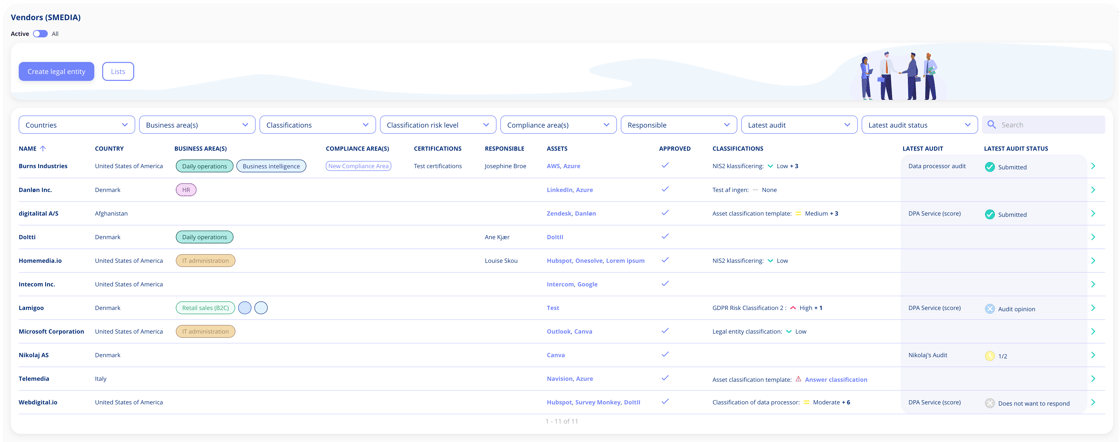Open the Webdigital.io row chevron
The height and width of the screenshot is (442, 1120).
[1093, 402]
